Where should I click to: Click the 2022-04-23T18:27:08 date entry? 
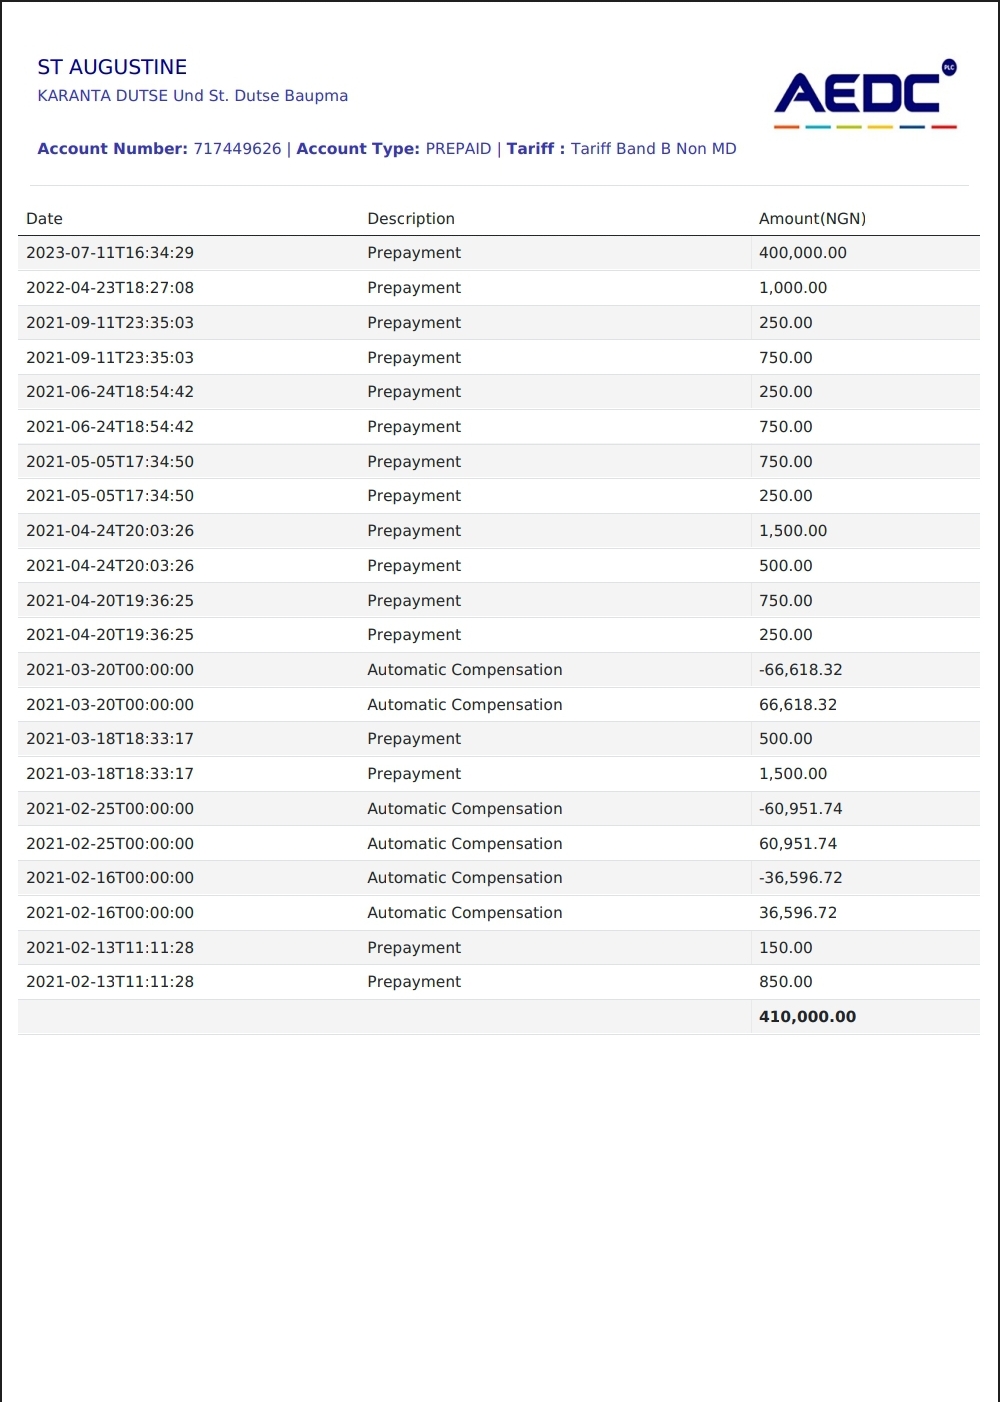pyautogui.click(x=110, y=288)
